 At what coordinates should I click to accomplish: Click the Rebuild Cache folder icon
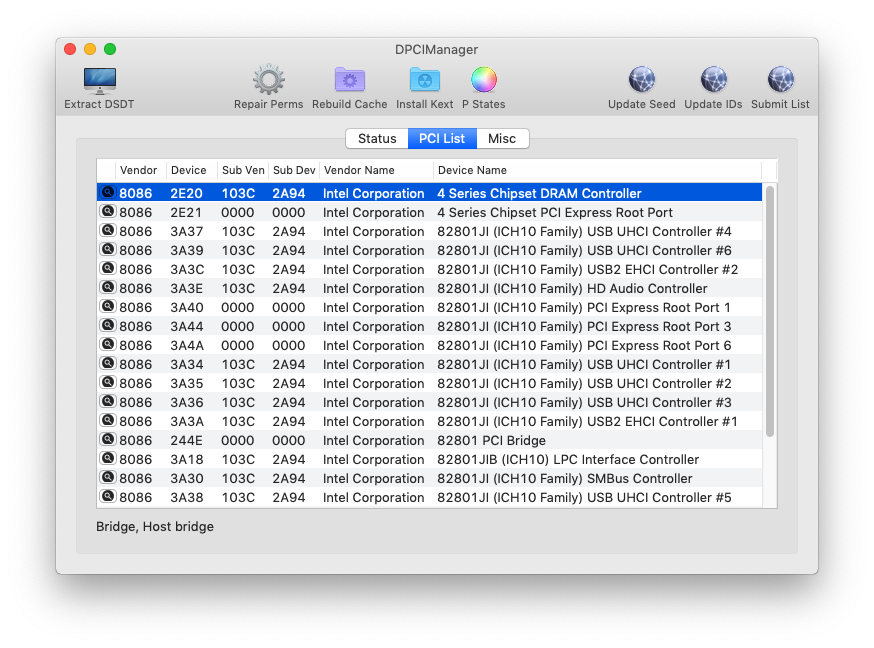click(x=348, y=77)
